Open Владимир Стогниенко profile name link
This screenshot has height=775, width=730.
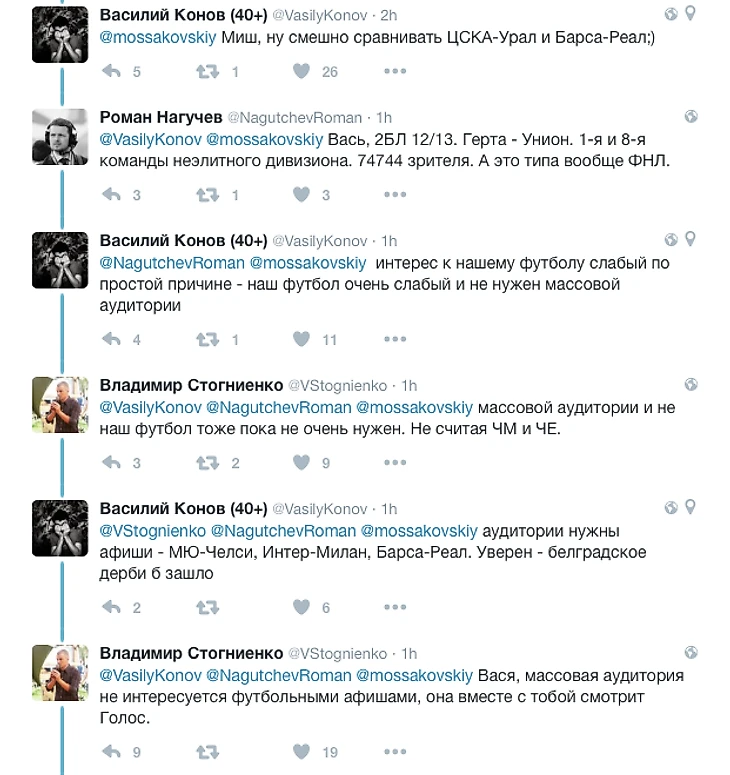[x=191, y=385]
